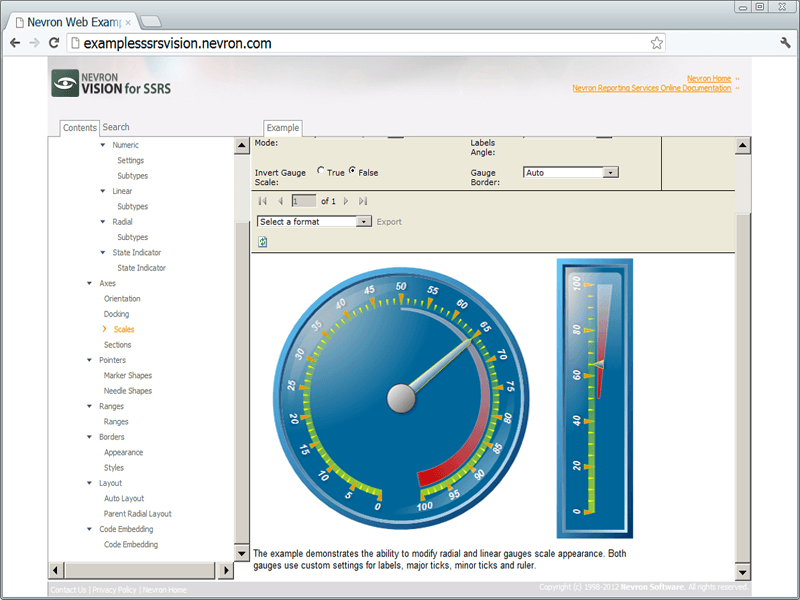Collapse the State Indicator tree node
800x600 pixels.
(103, 252)
